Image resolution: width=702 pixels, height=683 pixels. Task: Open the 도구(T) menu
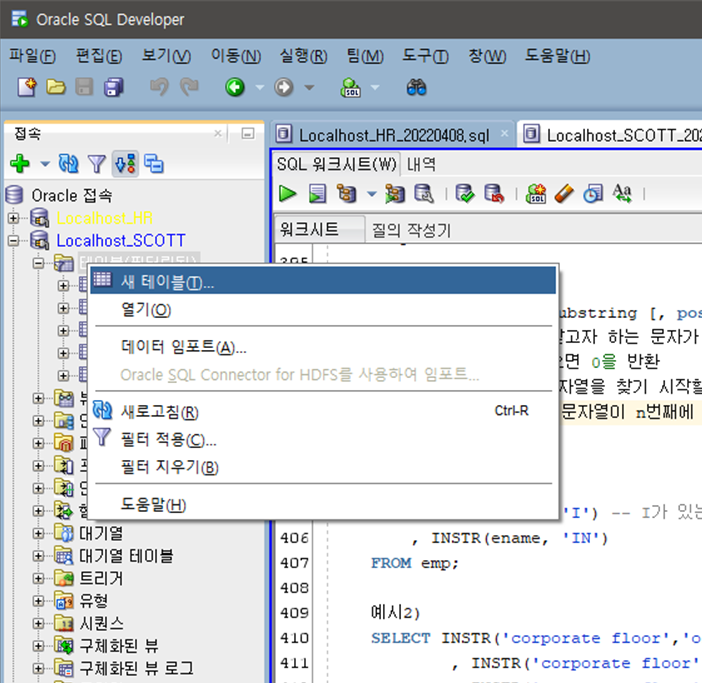[425, 55]
